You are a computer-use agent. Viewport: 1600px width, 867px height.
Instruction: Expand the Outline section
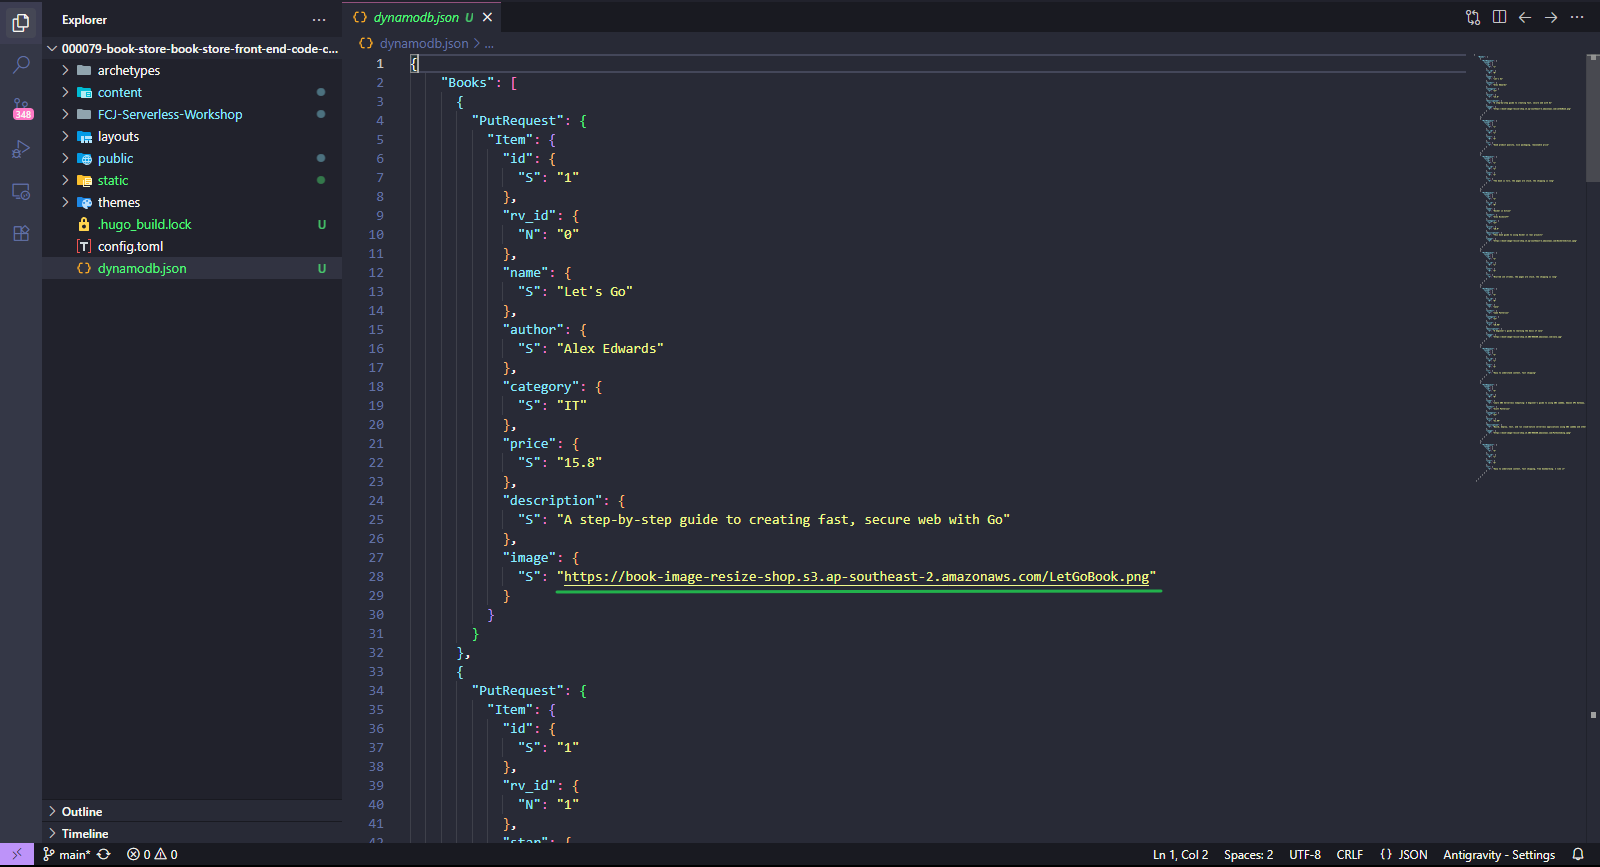pyautogui.click(x=192, y=811)
